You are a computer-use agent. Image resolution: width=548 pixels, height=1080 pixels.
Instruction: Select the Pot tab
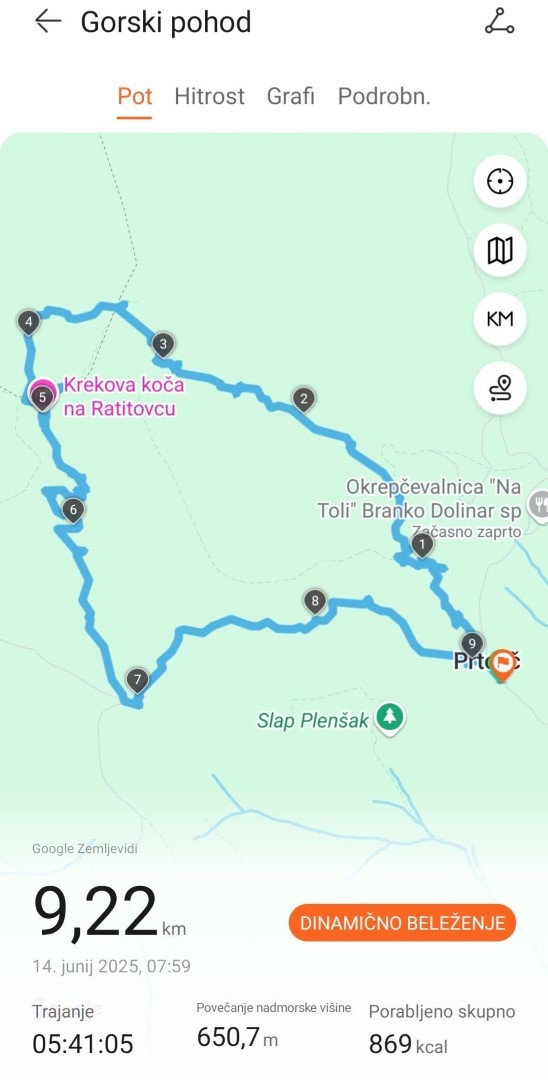click(134, 96)
